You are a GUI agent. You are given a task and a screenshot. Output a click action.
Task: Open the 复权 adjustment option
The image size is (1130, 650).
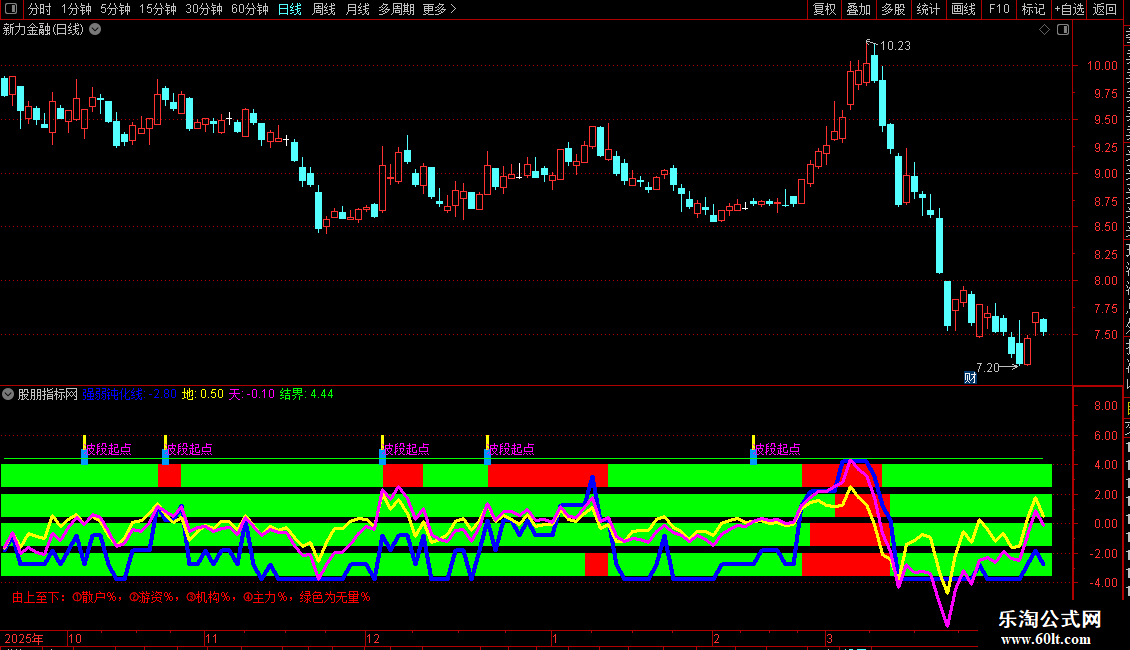[x=824, y=9]
